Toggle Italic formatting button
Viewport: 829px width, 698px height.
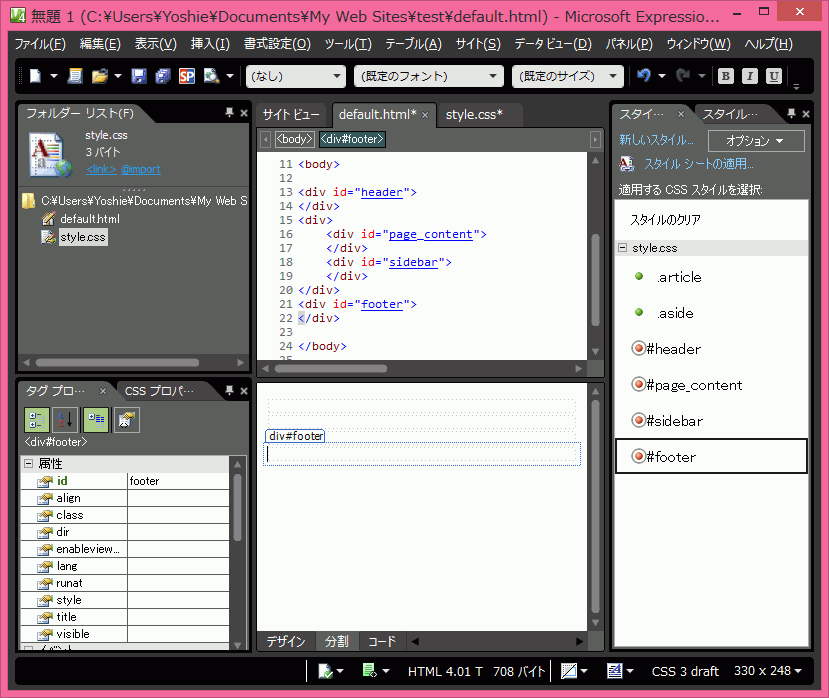tap(749, 76)
